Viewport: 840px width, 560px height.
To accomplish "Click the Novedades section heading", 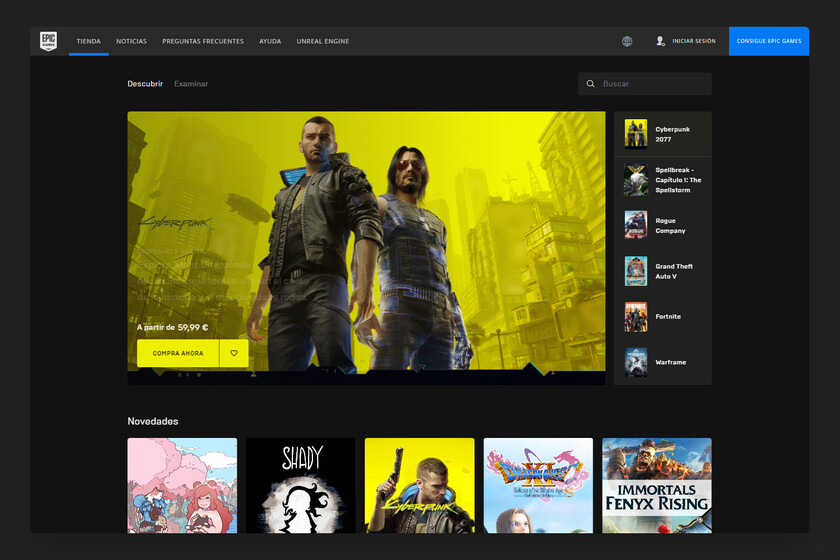I will tap(153, 421).
